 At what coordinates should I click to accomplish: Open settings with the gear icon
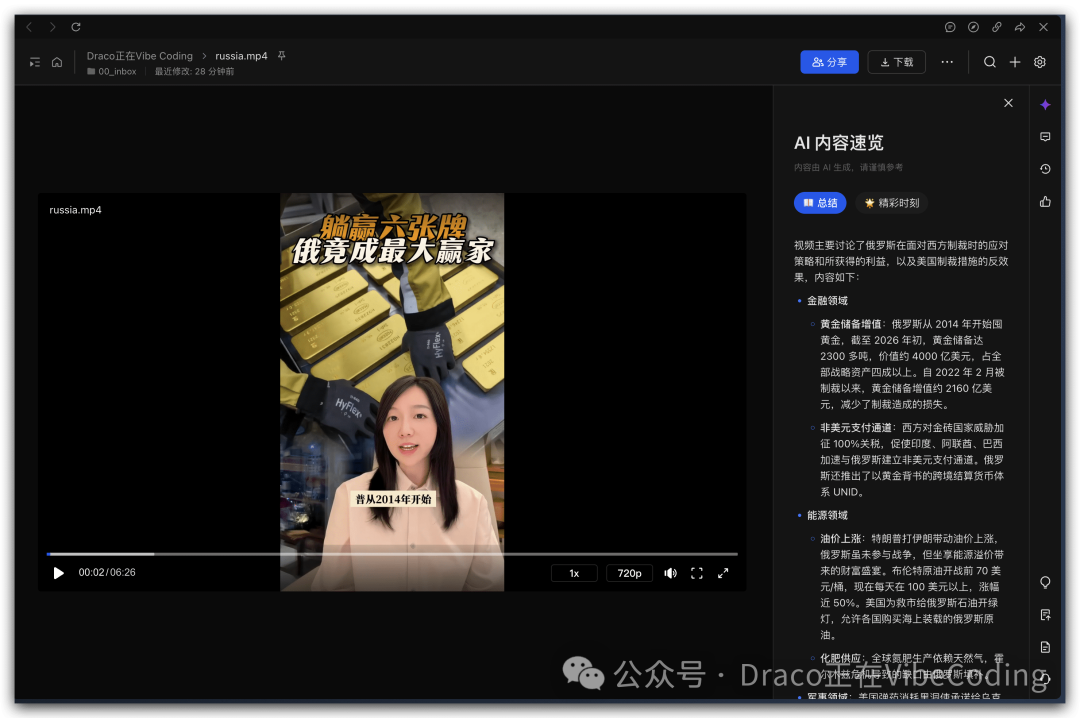1039,61
